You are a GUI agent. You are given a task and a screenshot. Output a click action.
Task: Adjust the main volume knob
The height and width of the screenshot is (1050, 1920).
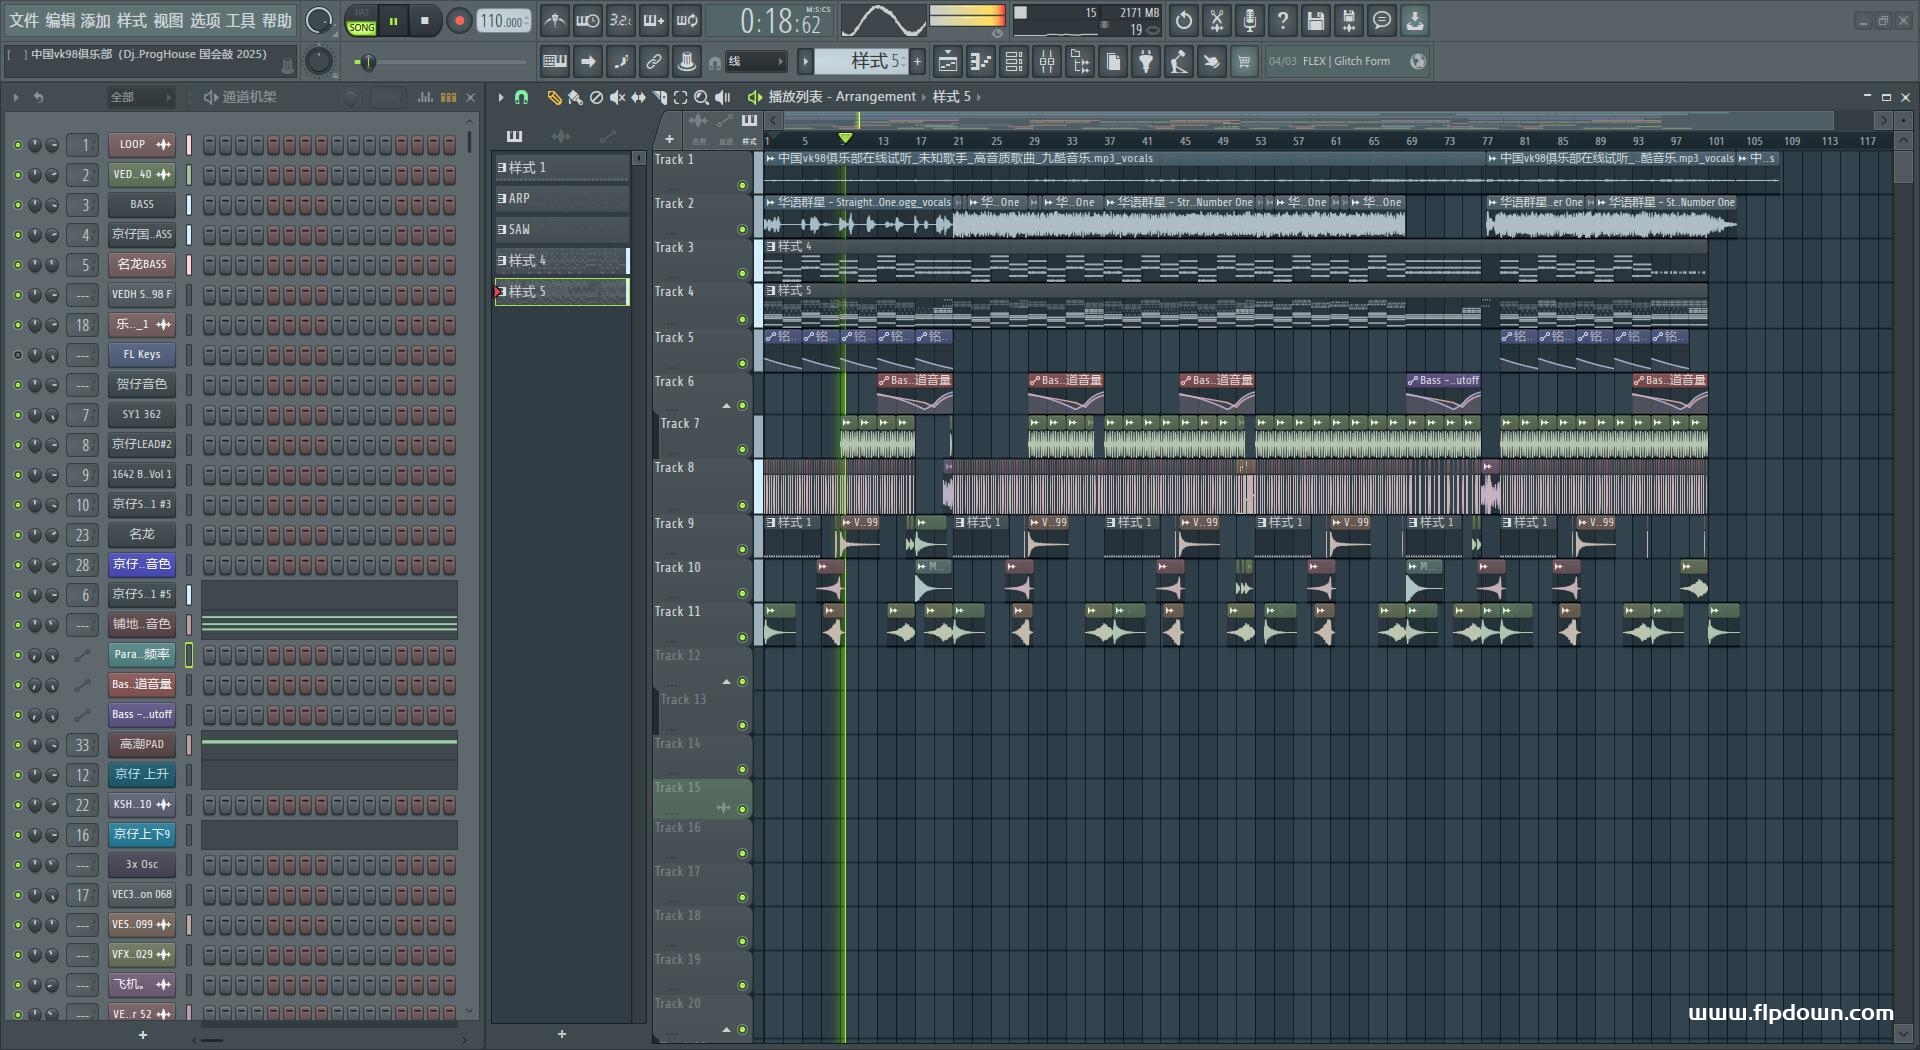coord(318,20)
